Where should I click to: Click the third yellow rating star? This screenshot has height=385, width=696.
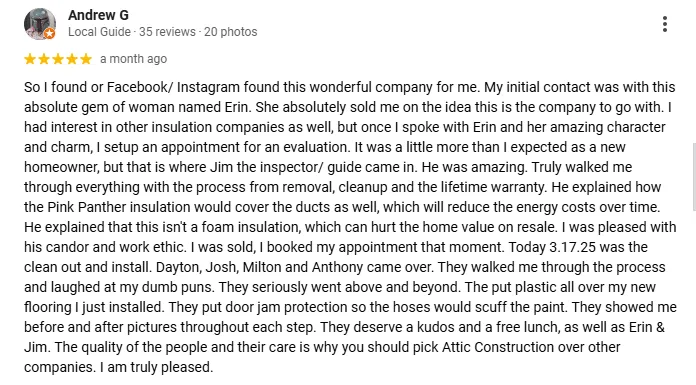click(58, 59)
